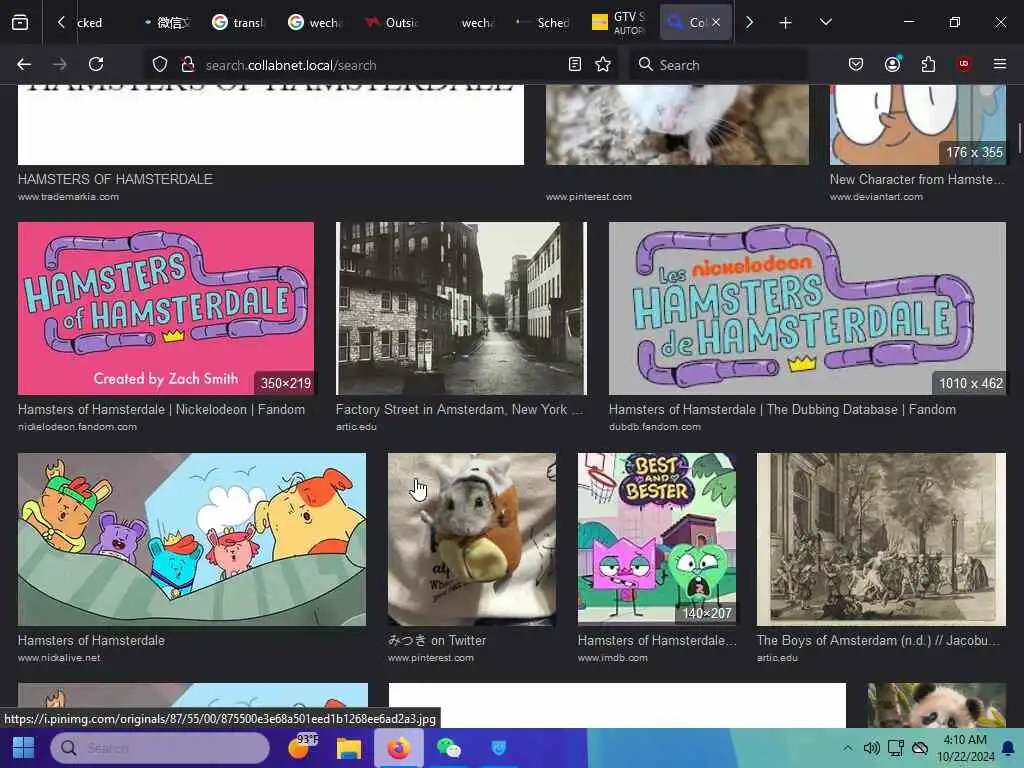Reload the current page
This screenshot has width=1024, height=768.
[x=96, y=65]
